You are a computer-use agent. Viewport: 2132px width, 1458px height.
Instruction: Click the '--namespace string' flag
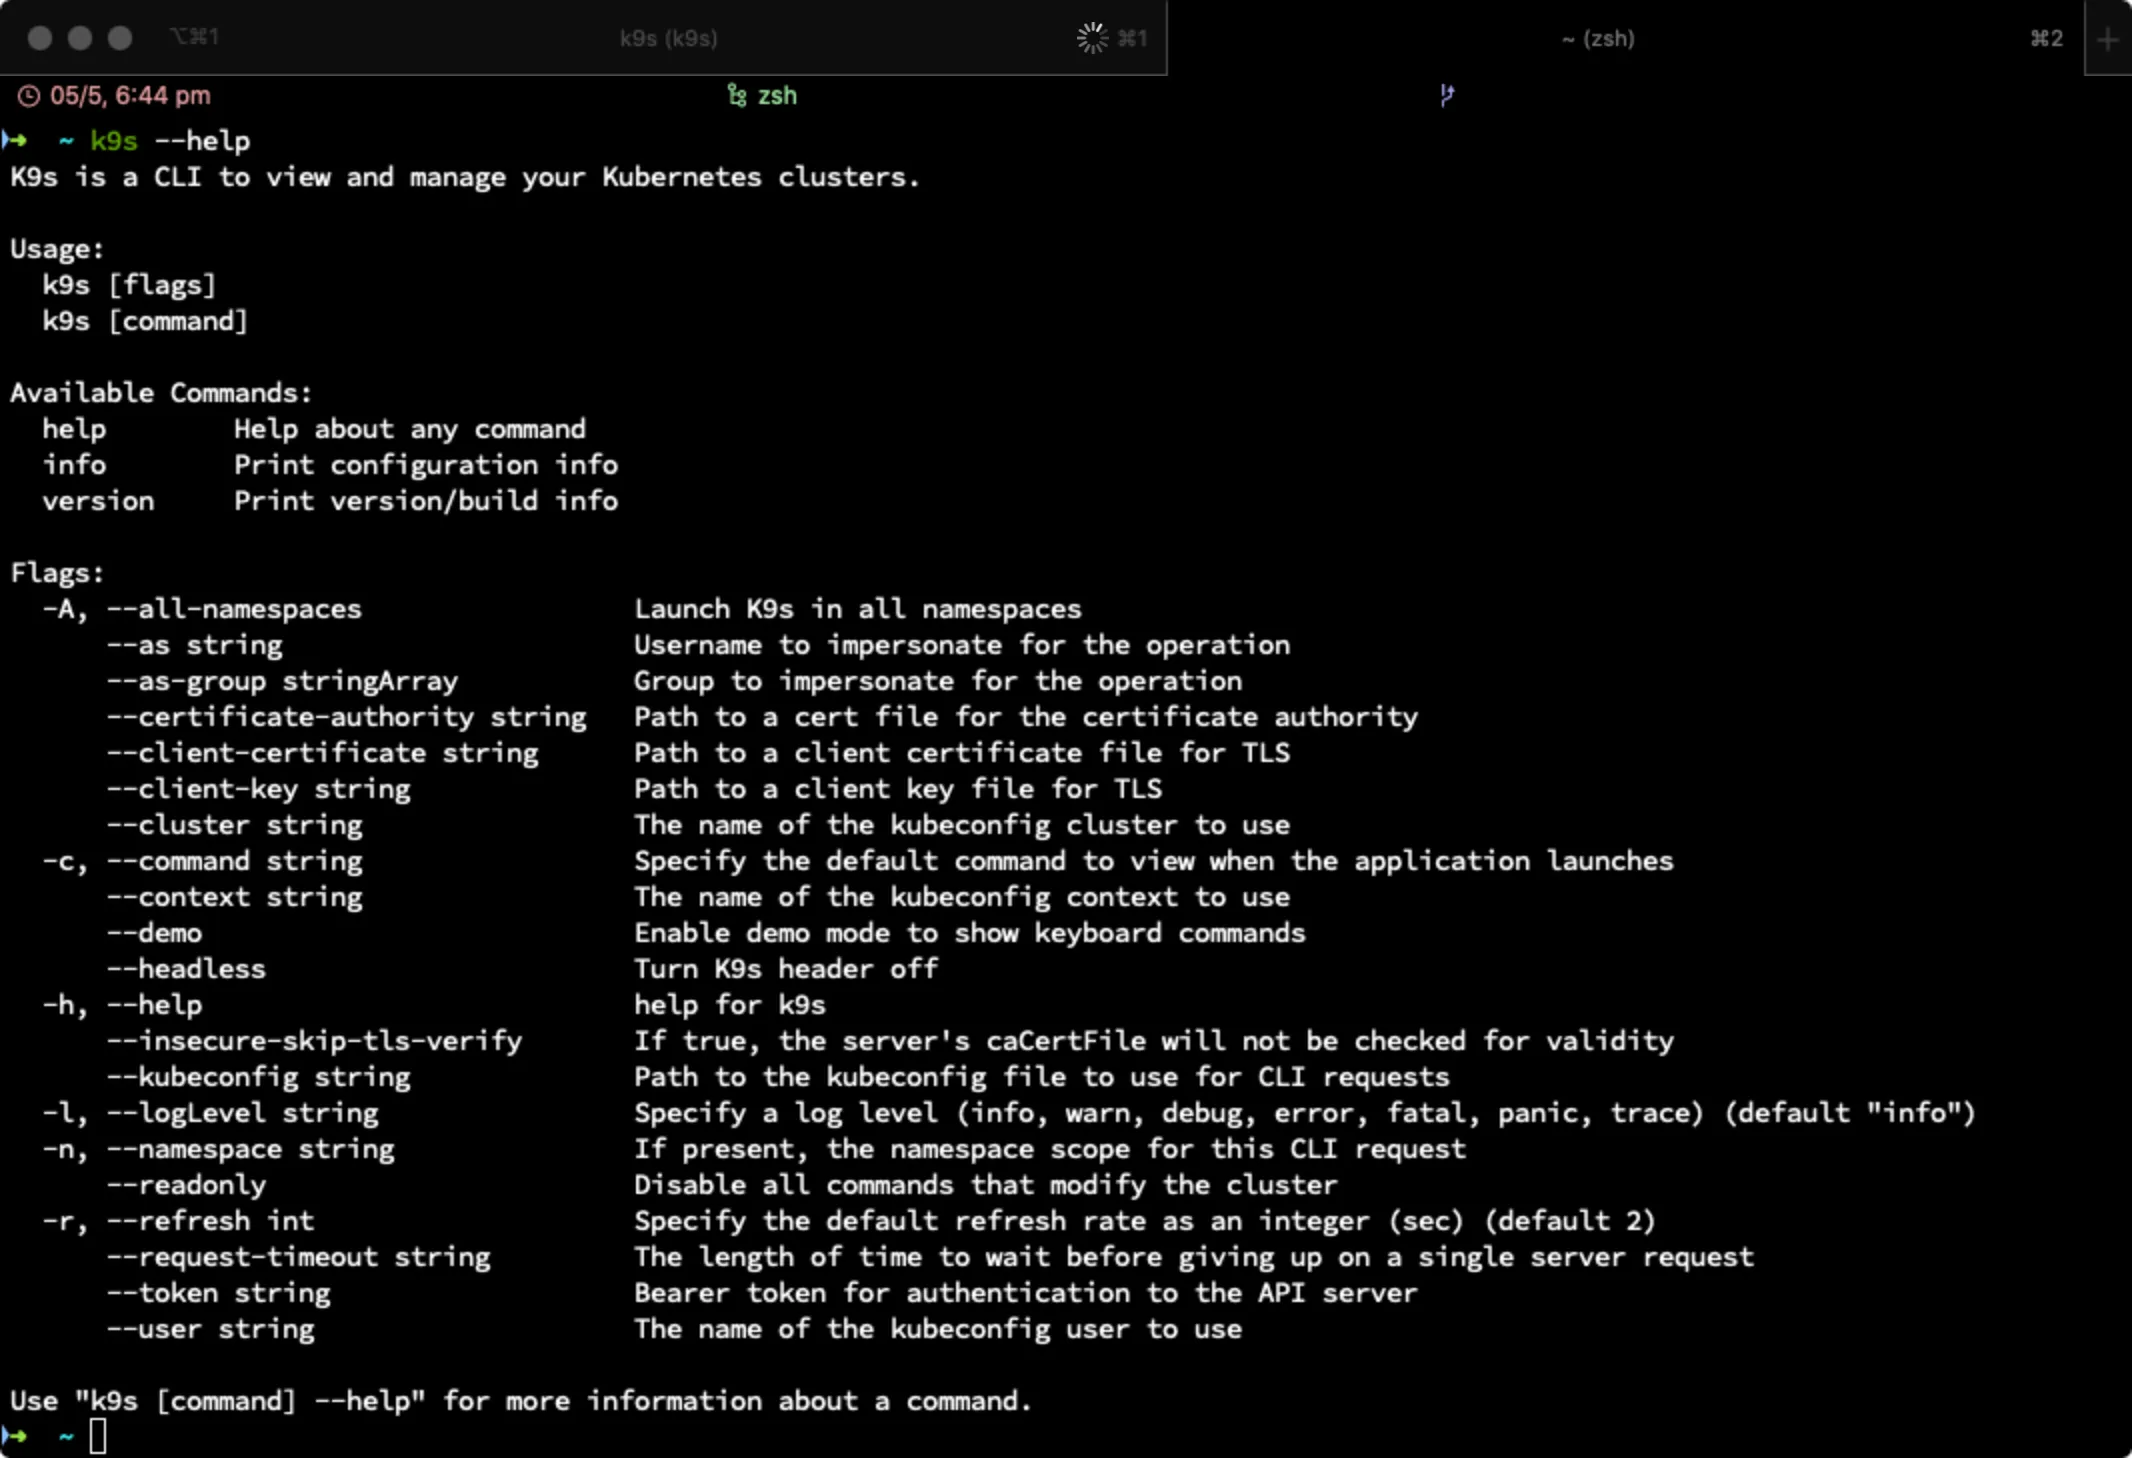(x=250, y=1149)
